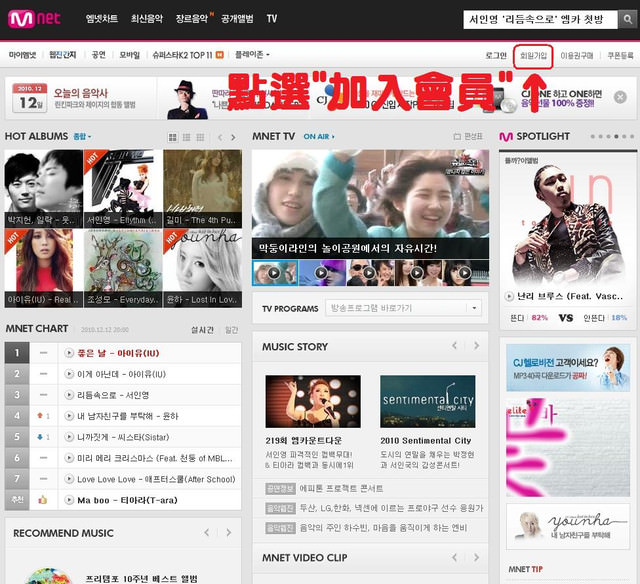
Task: Select large grid view in Hot Albums
Action: pos(173,138)
